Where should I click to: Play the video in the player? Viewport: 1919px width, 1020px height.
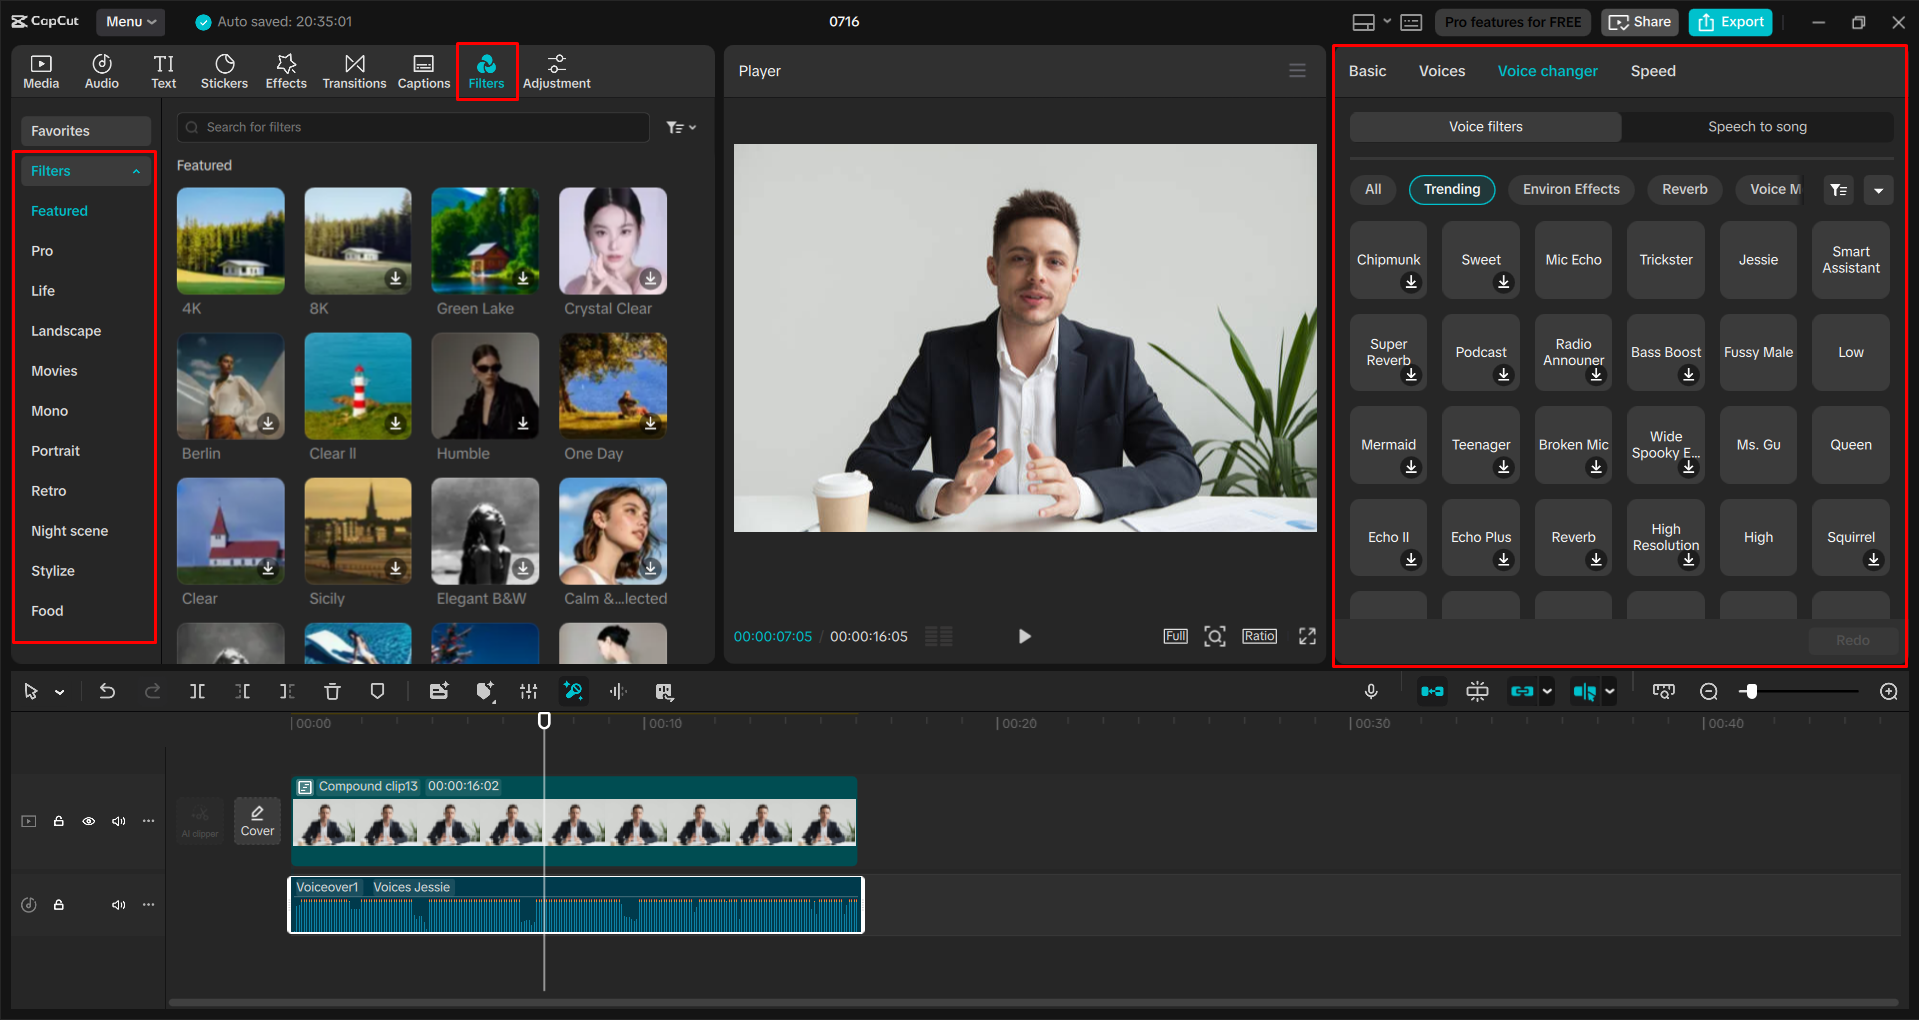point(1024,636)
